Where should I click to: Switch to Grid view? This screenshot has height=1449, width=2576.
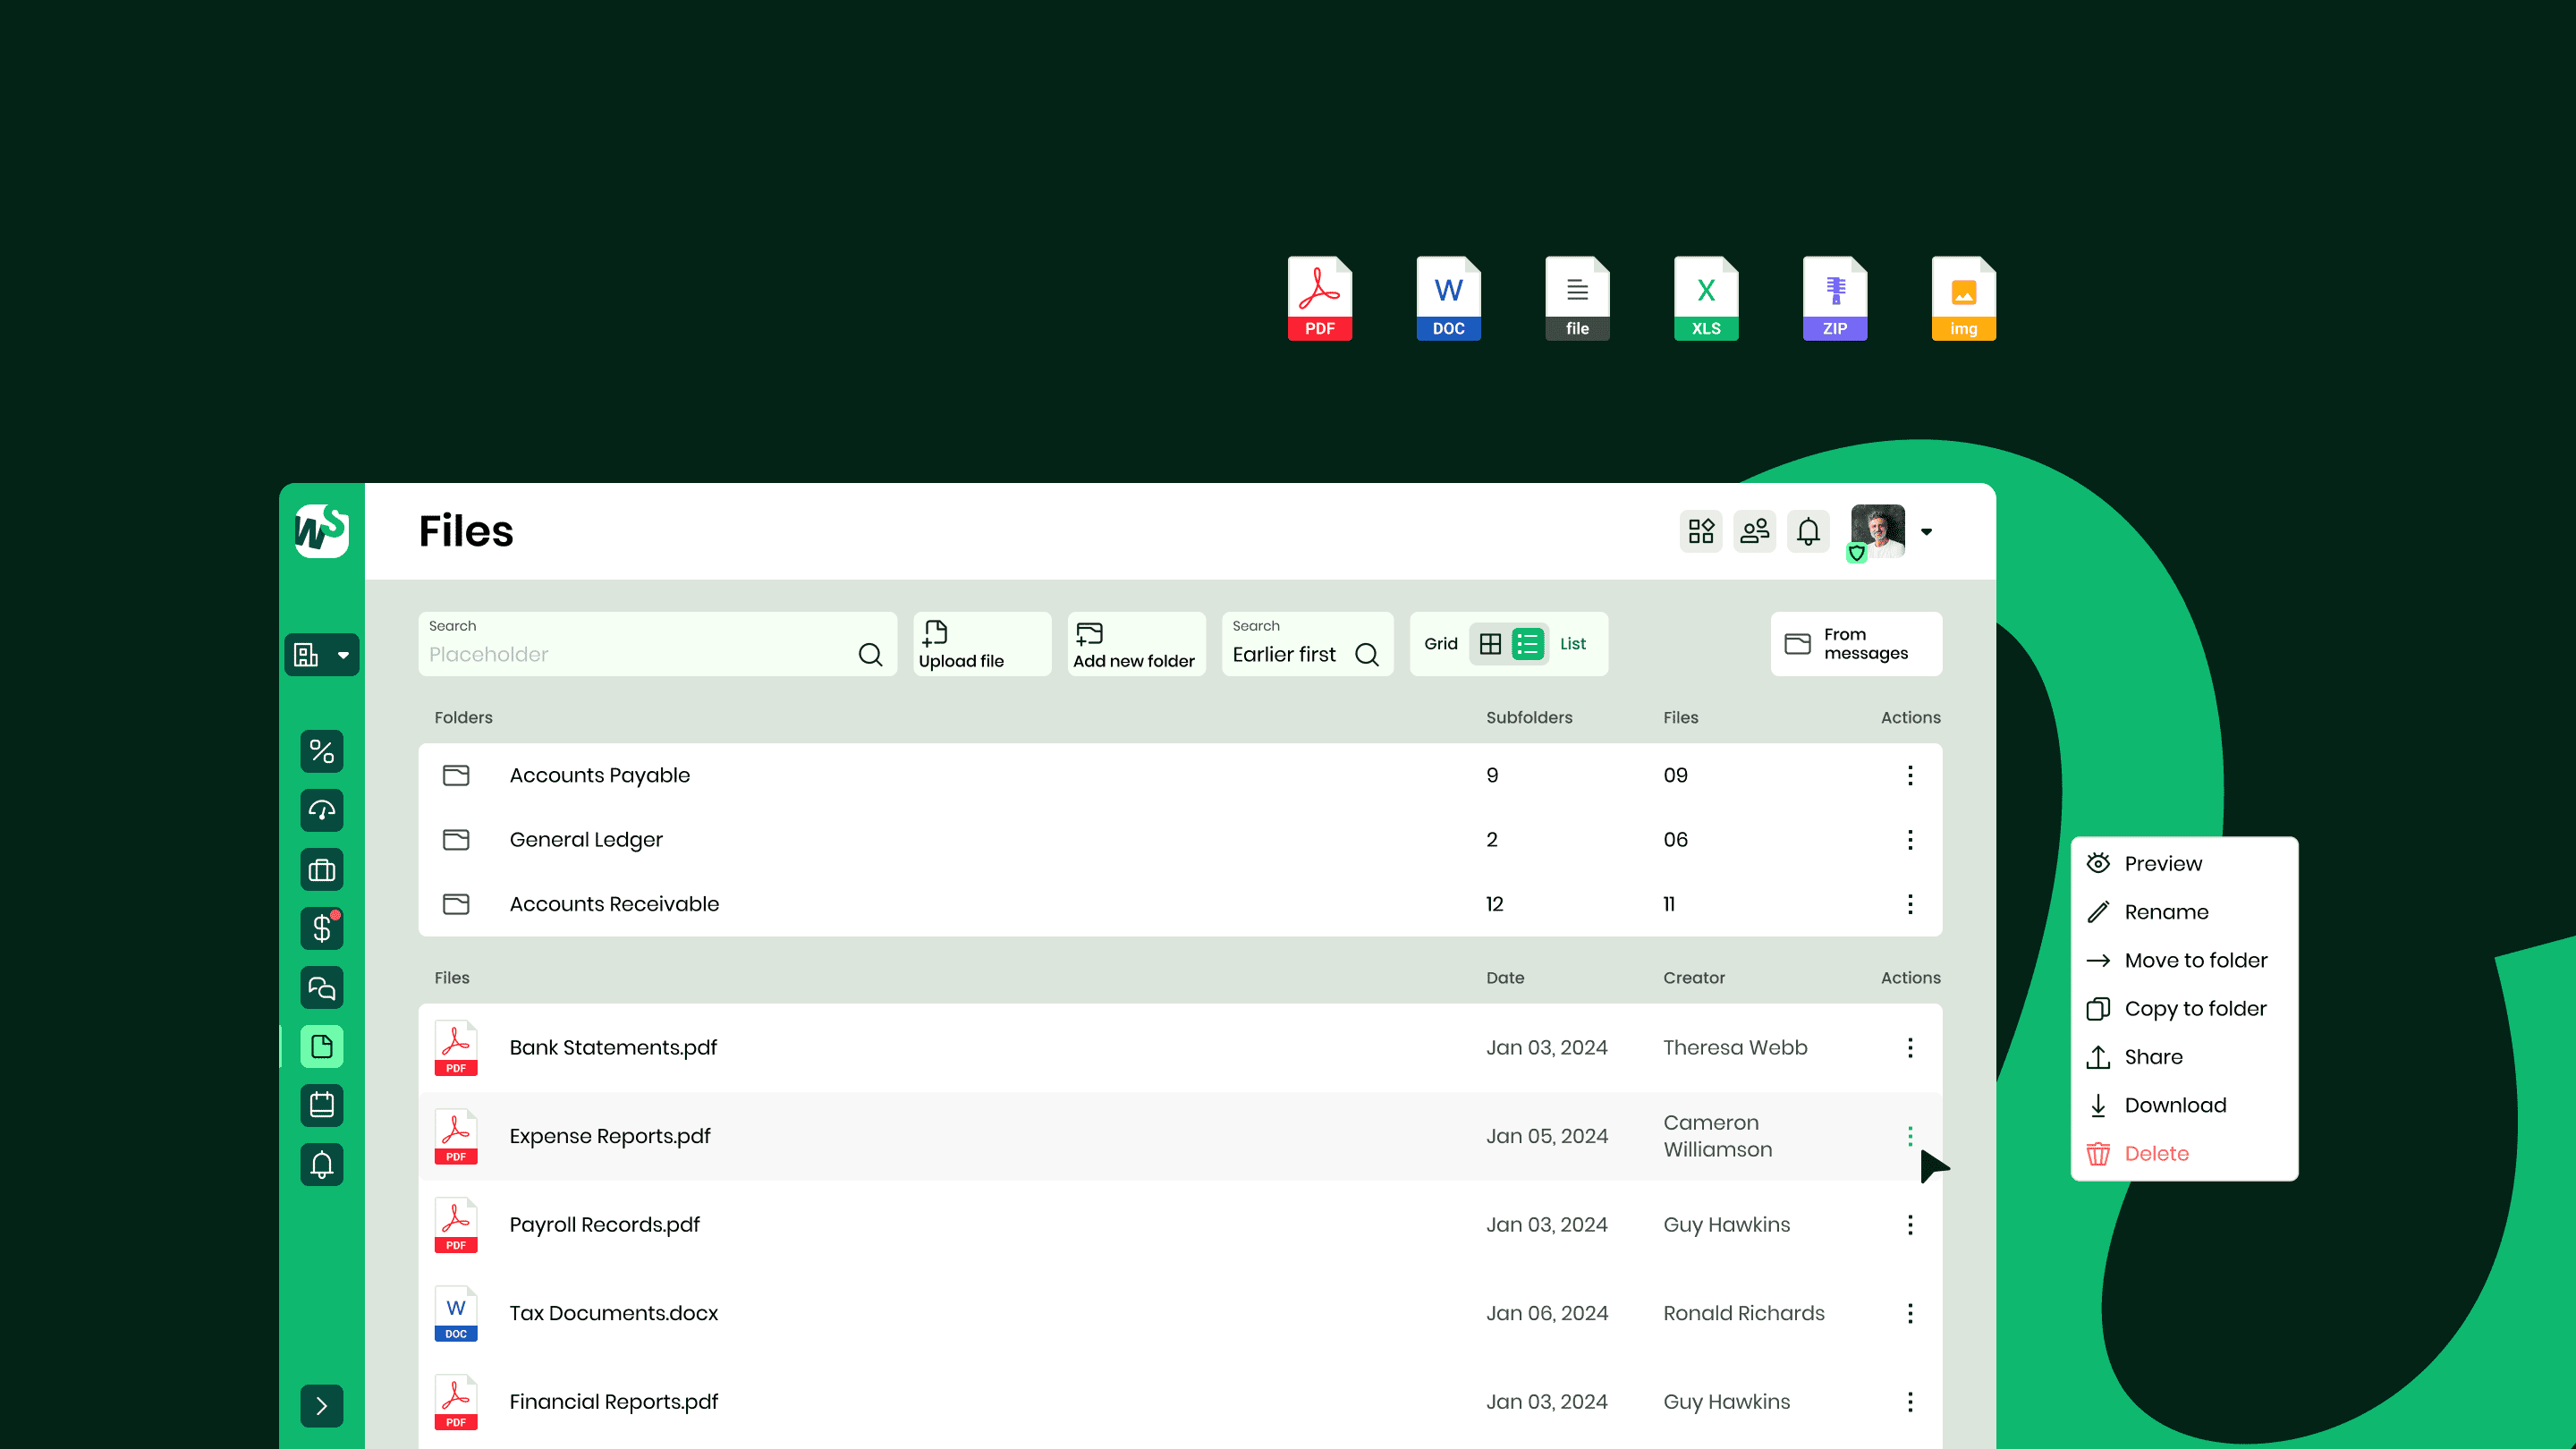pyautogui.click(x=1490, y=644)
